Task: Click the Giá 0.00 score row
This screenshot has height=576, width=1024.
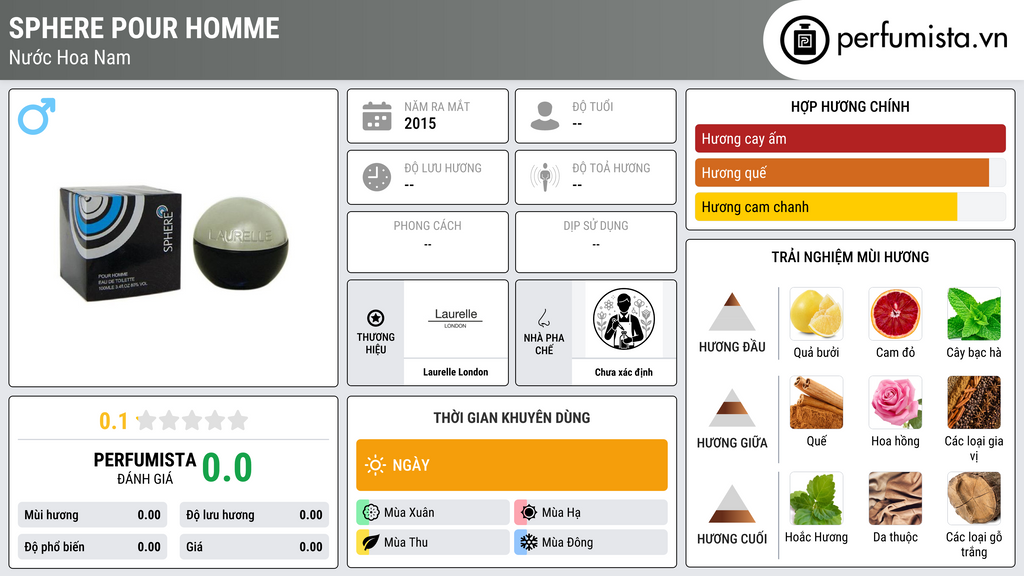Action: tap(254, 547)
